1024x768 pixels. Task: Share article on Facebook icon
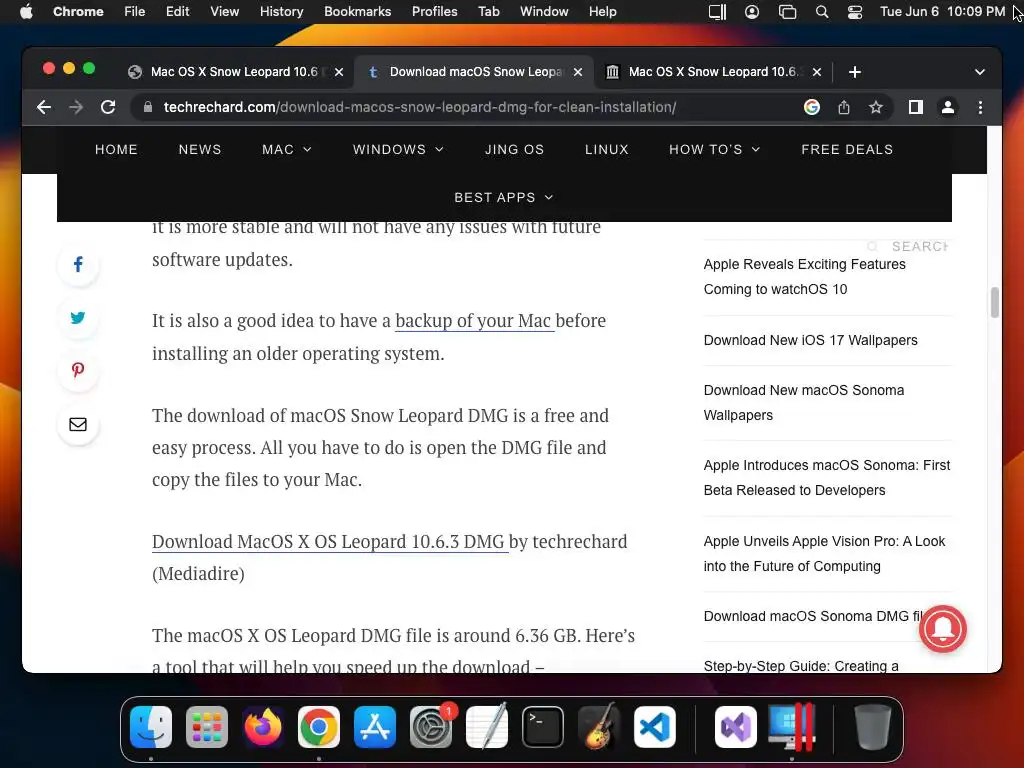tap(78, 264)
